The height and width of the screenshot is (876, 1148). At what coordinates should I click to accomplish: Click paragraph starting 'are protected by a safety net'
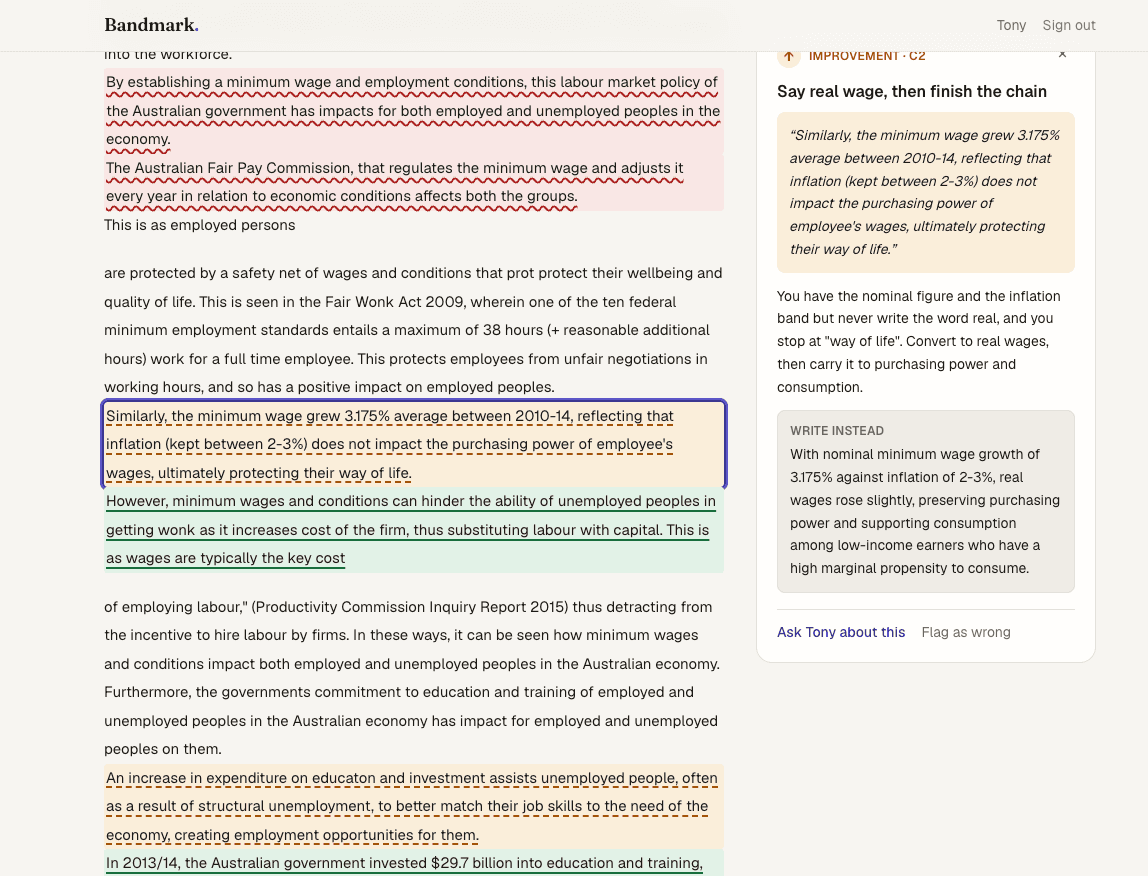414,330
